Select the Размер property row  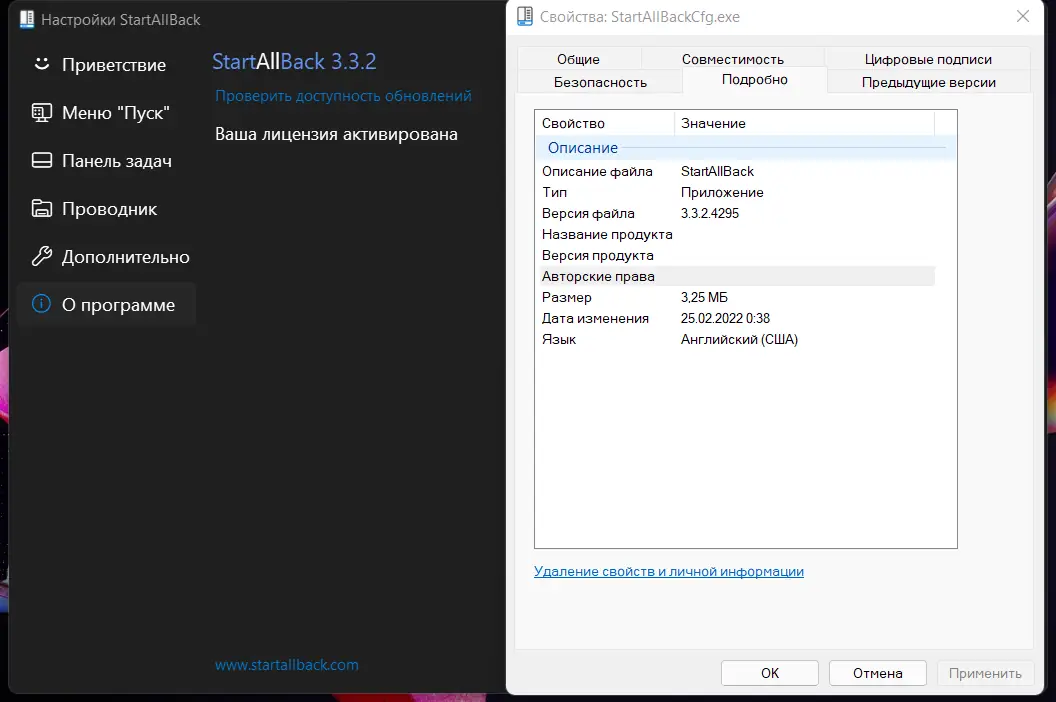pyautogui.click(x=735, y=297)
